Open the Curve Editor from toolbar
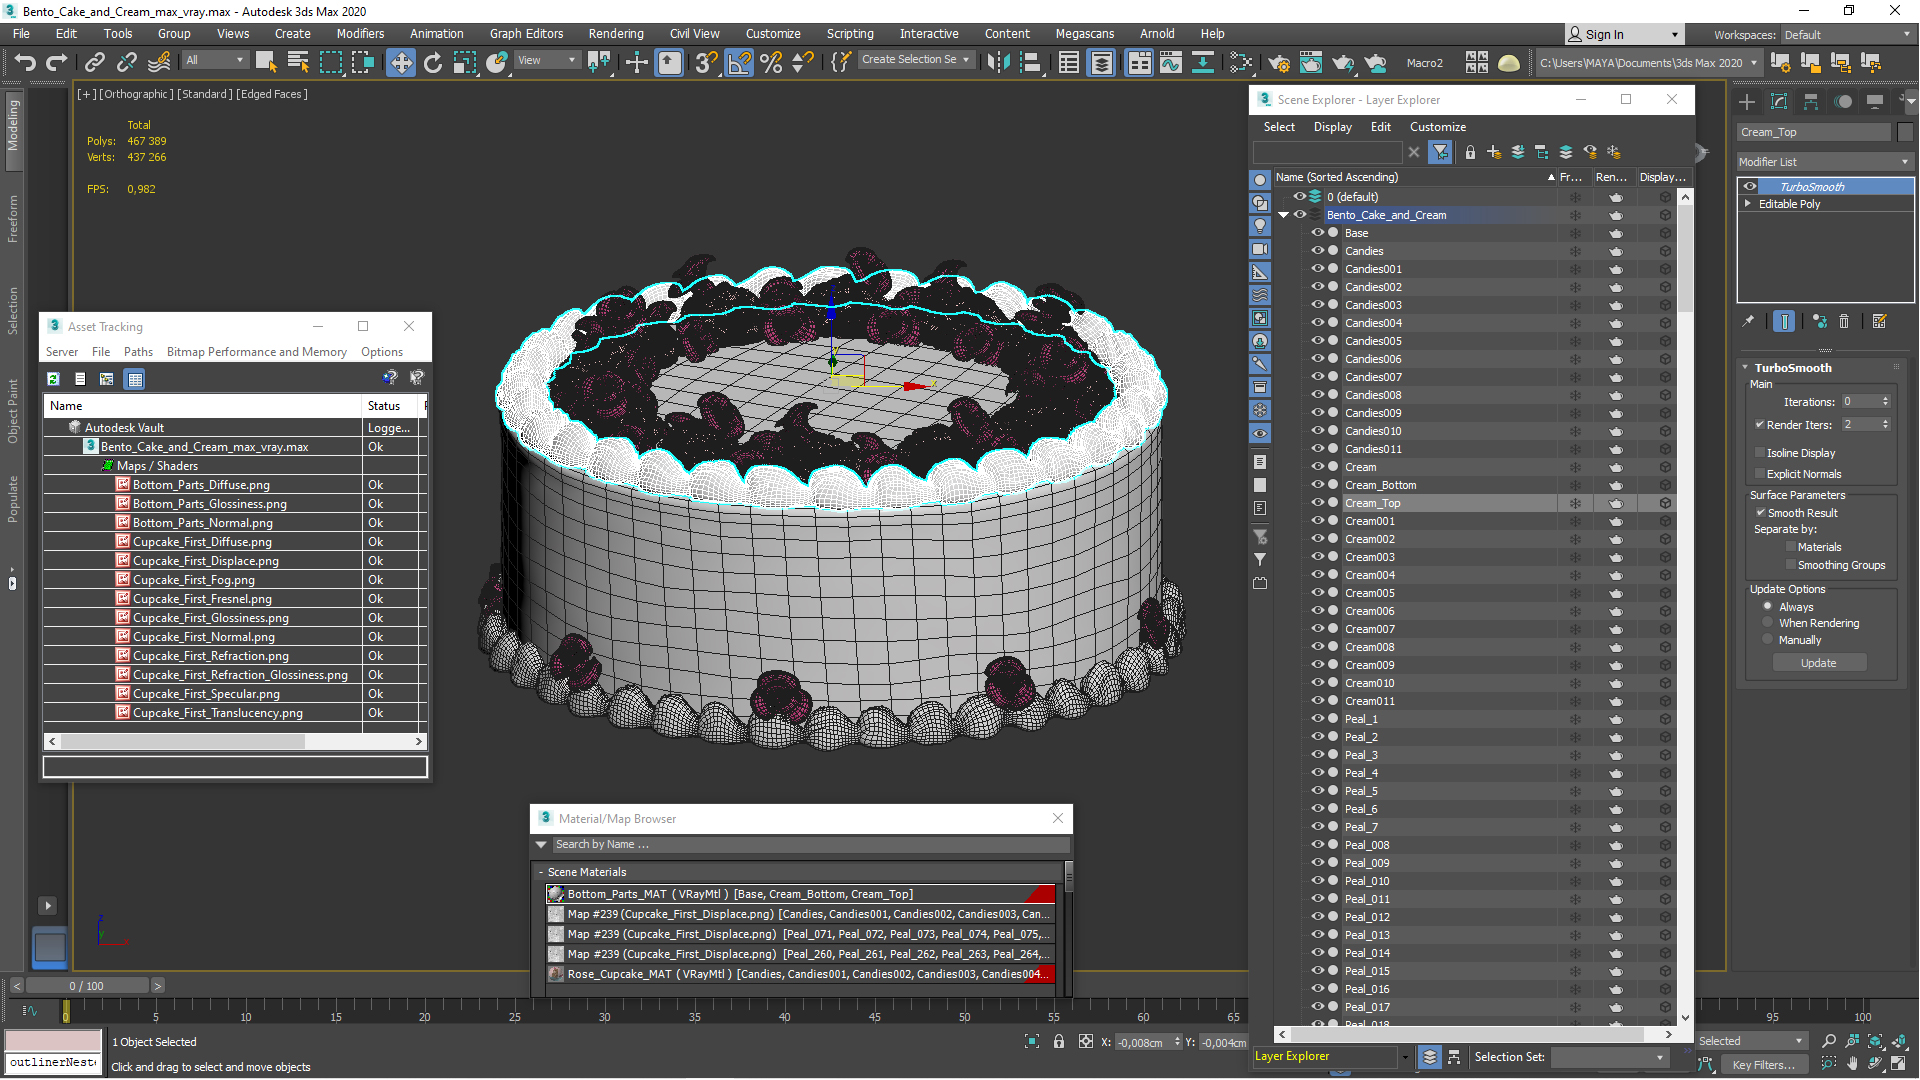The image size is (1920, 1080). (1170, 62)
